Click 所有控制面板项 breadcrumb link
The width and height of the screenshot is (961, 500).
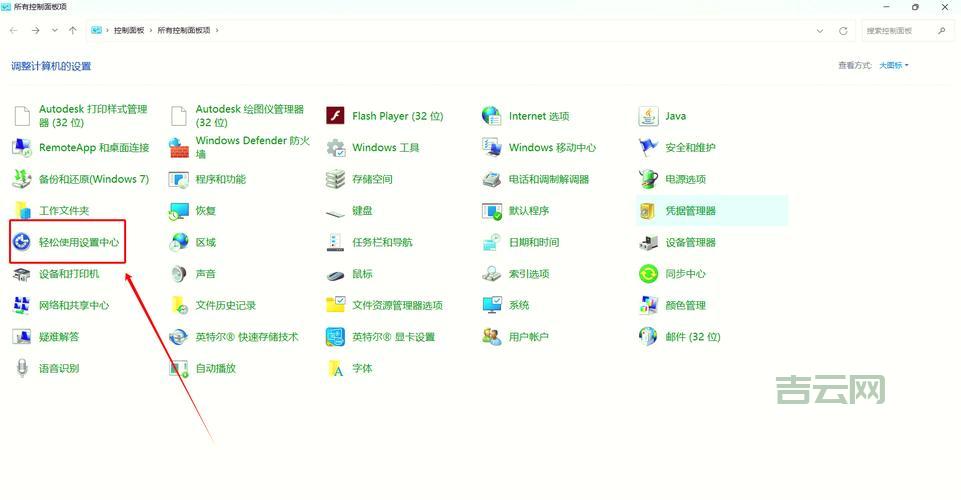[184, 30]
